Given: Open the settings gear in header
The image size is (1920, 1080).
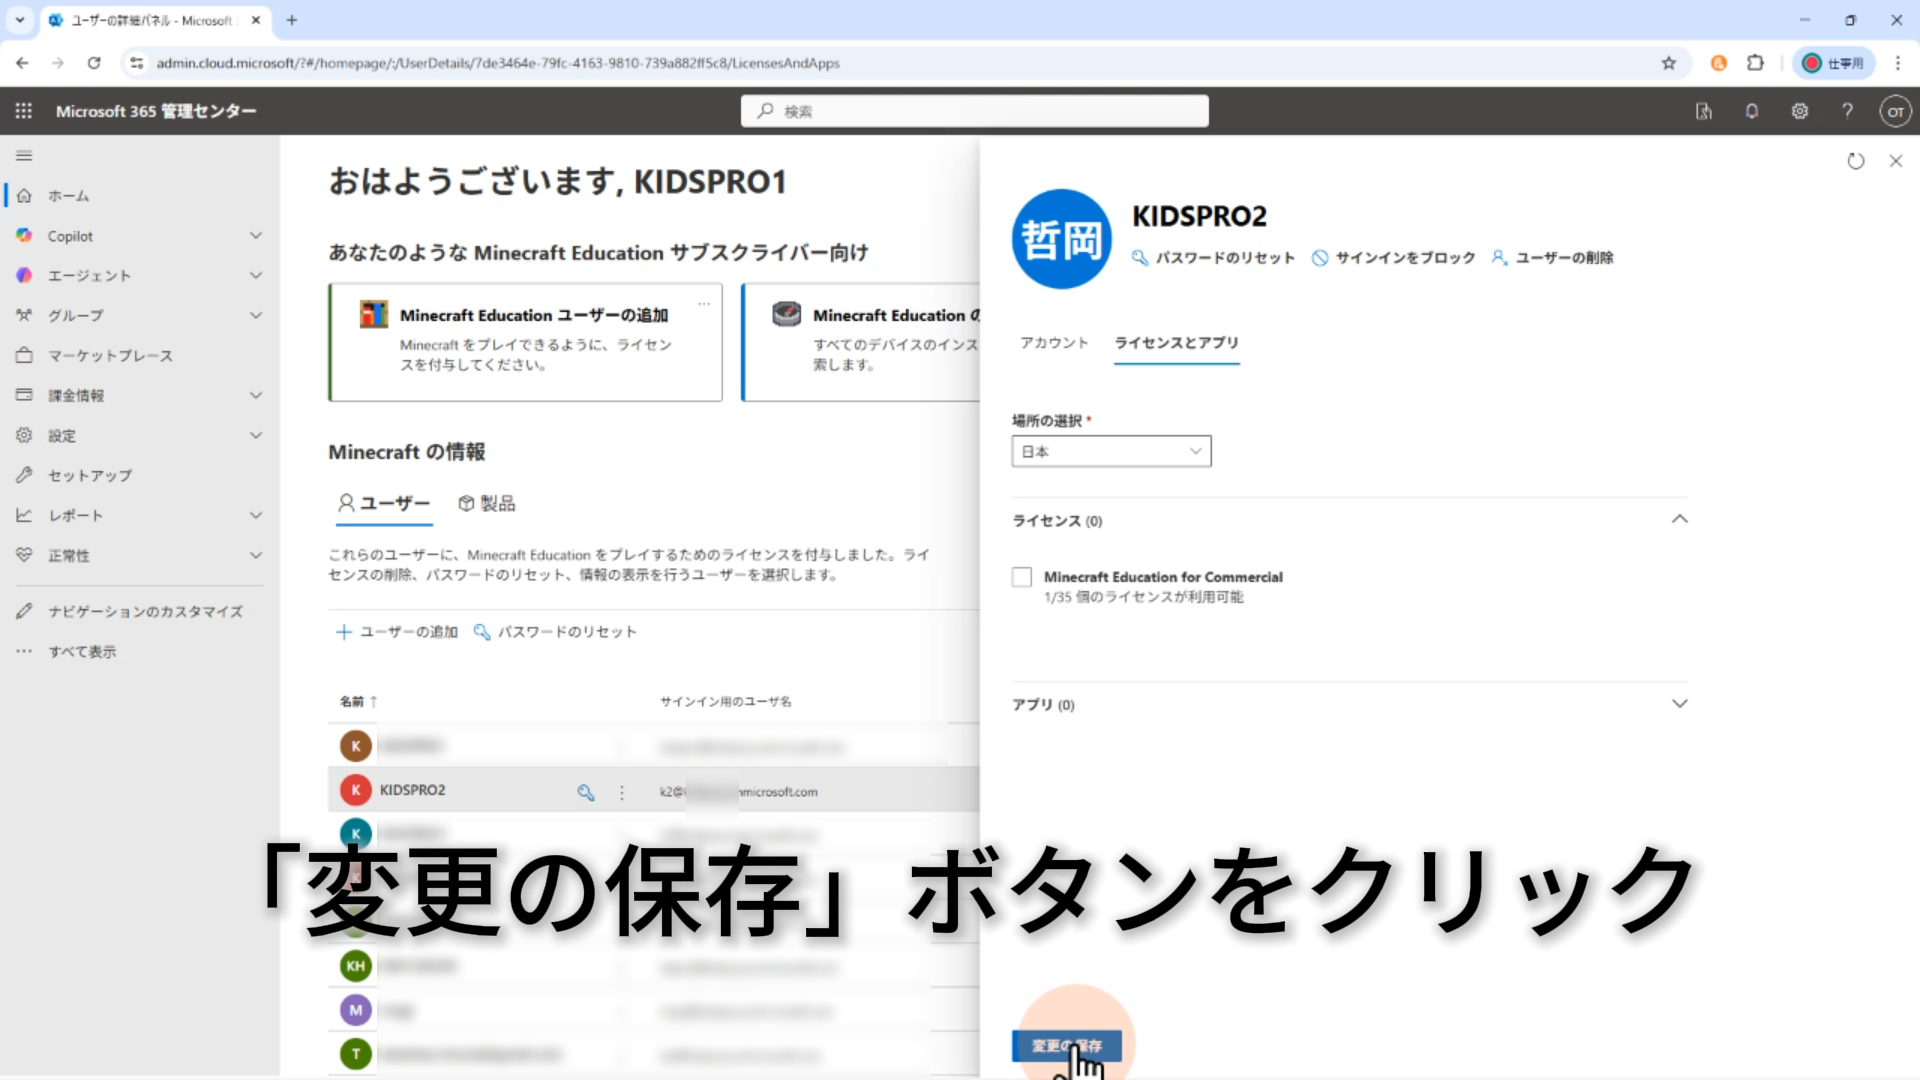Looking at the screenshot, I should 1800,111.
